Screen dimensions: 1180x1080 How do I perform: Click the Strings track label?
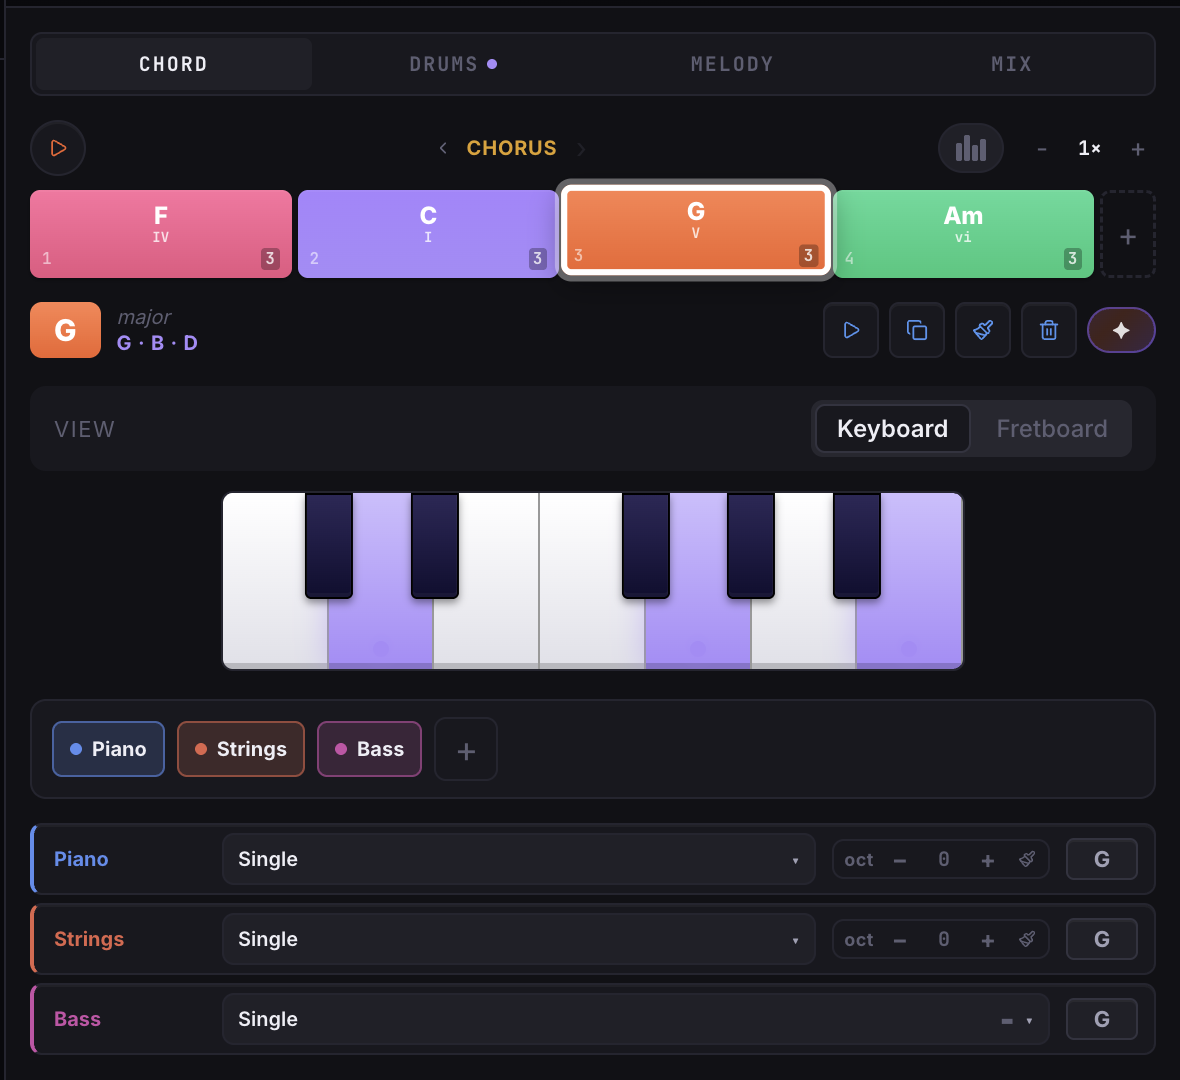point(89,939)
